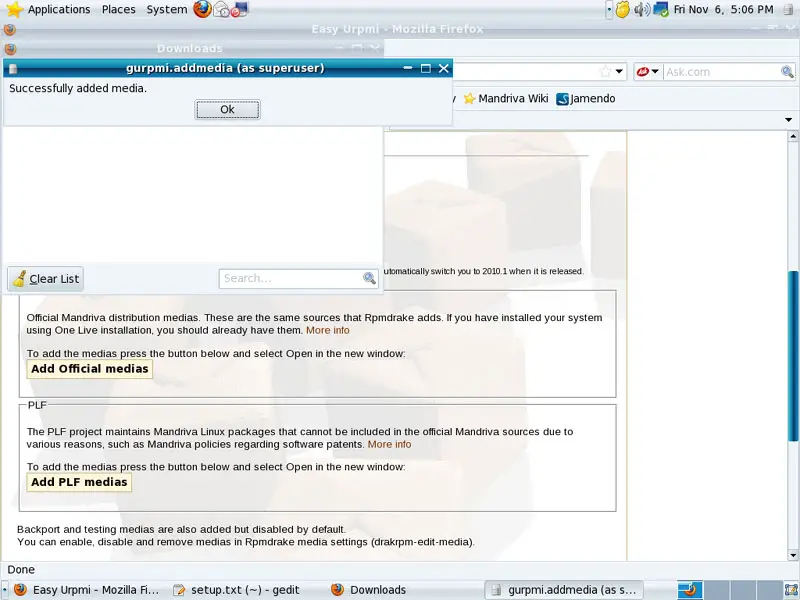Image resolution: width=800 pixels, height=600 pixels.
Task: Open the Jamendo bookmark
Action: pos(586,98)
